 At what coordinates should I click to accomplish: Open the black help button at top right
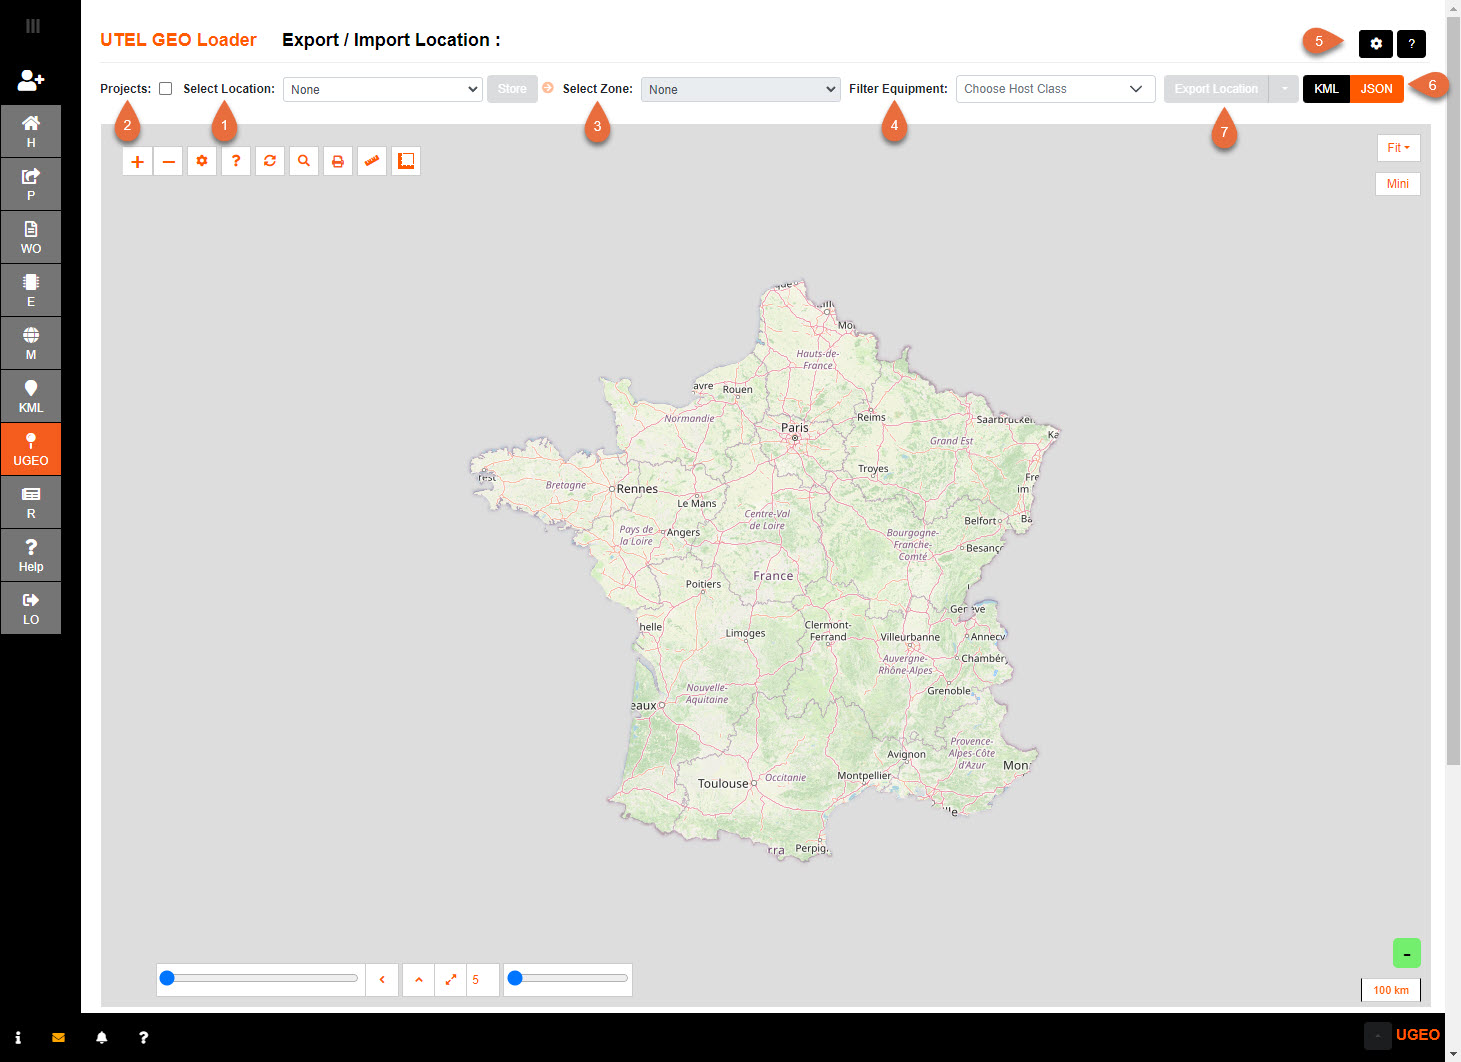pyautogui.click(x=1411, y=44)
